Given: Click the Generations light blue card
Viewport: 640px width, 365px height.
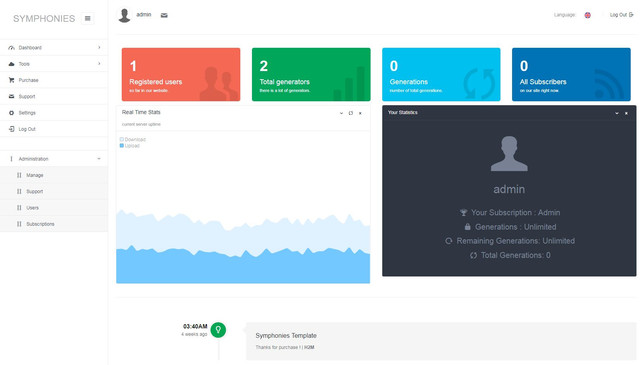Looking at the screenshot, I should tap(441, 74).
